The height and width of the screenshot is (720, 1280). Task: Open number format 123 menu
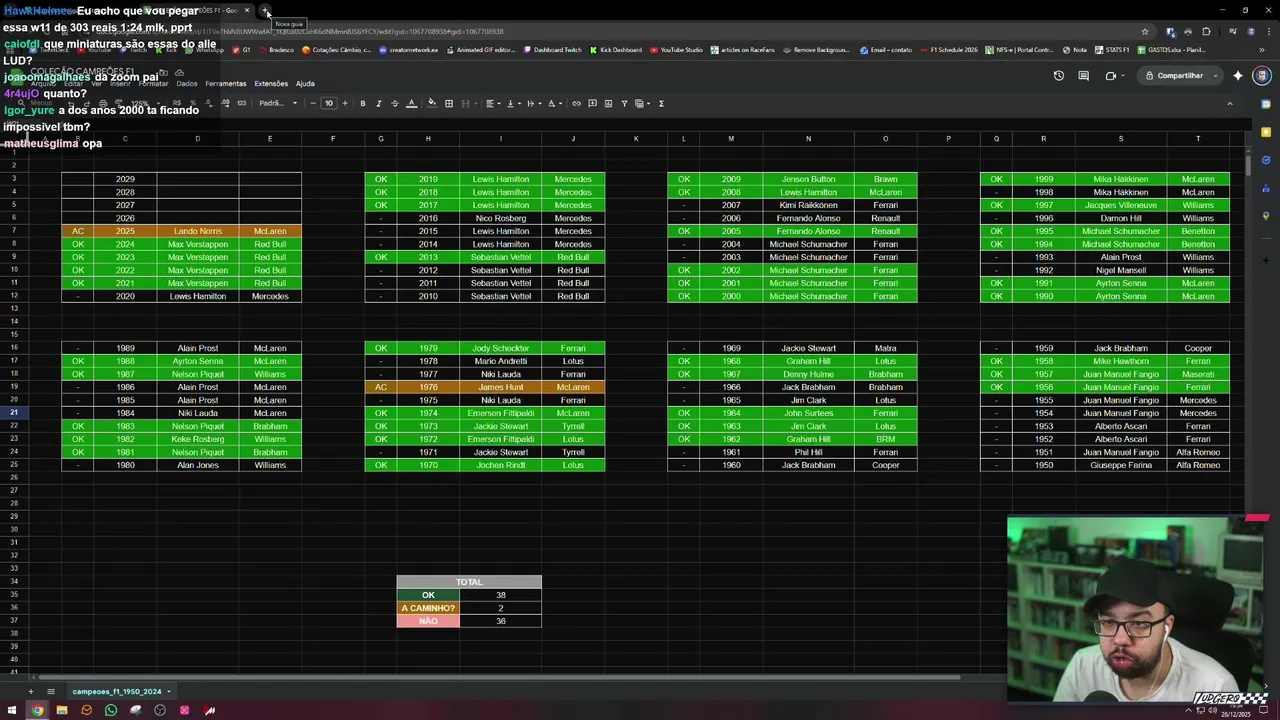tap(241, 103)
